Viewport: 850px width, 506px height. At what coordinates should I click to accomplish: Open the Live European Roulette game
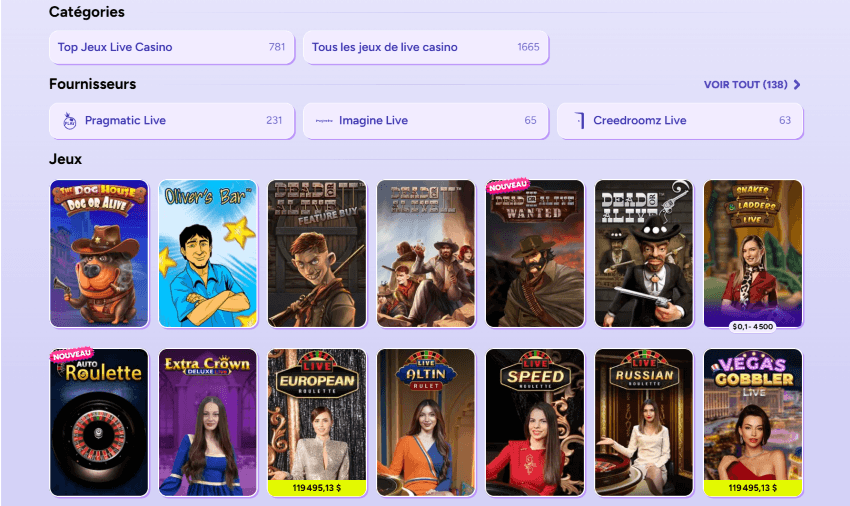317,422
